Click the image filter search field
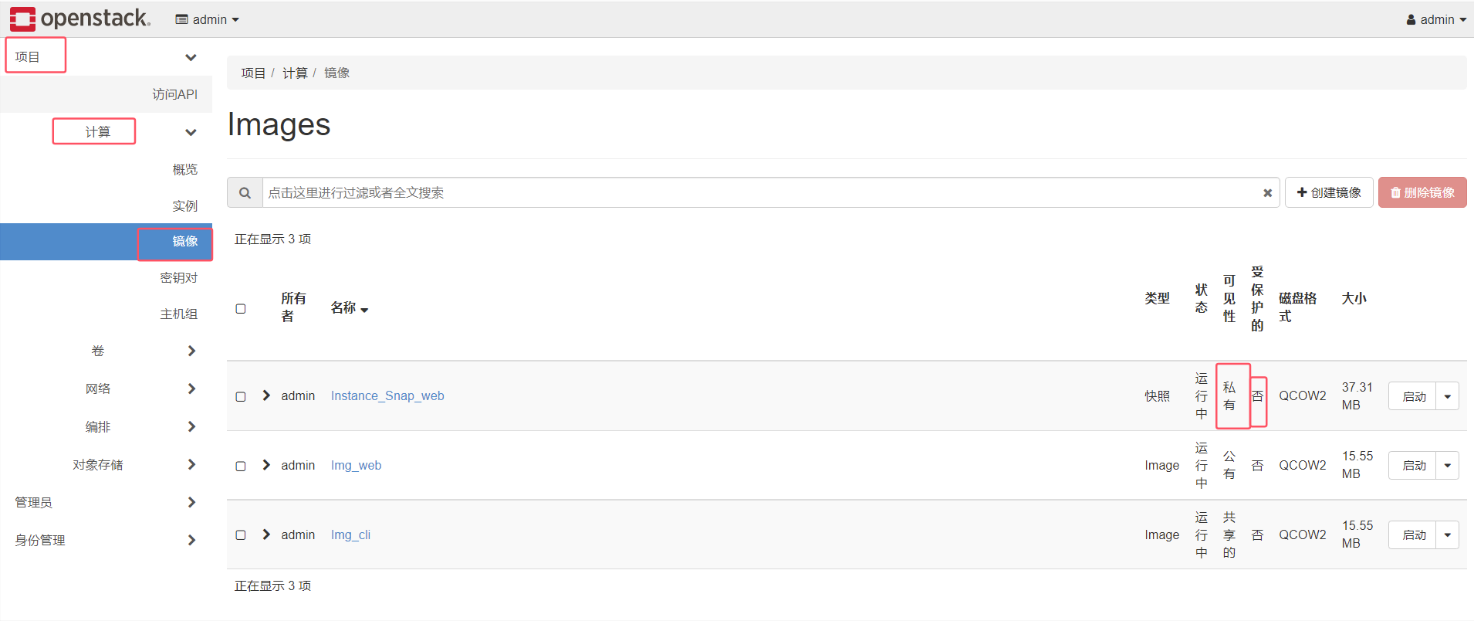Screen dimensions: 1474x621 (761, 193)
